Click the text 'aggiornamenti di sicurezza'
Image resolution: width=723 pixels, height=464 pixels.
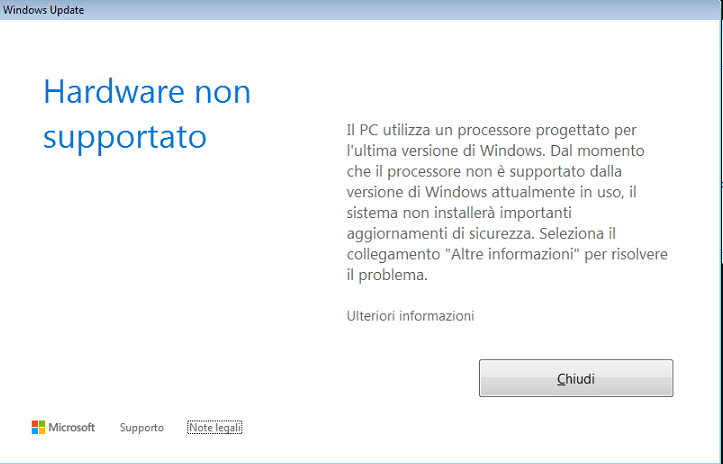coord(440,234)
